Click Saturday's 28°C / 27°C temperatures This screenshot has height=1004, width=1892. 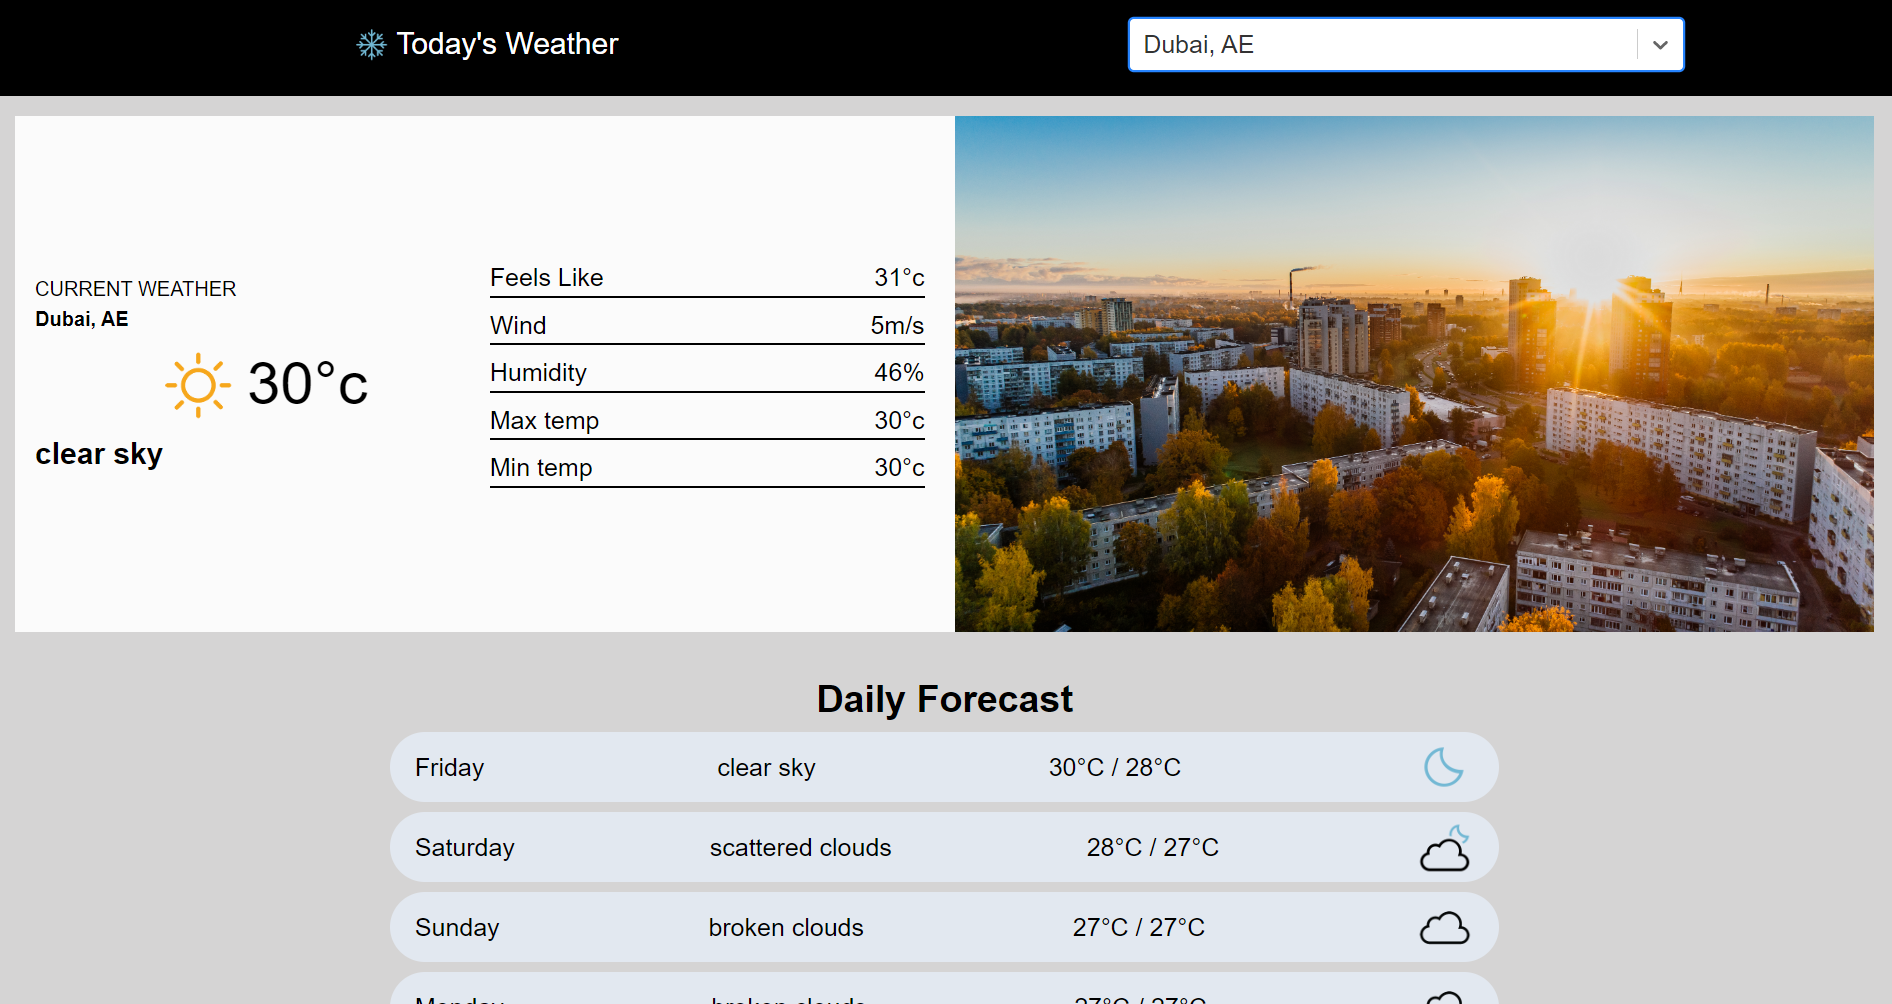1153,848
